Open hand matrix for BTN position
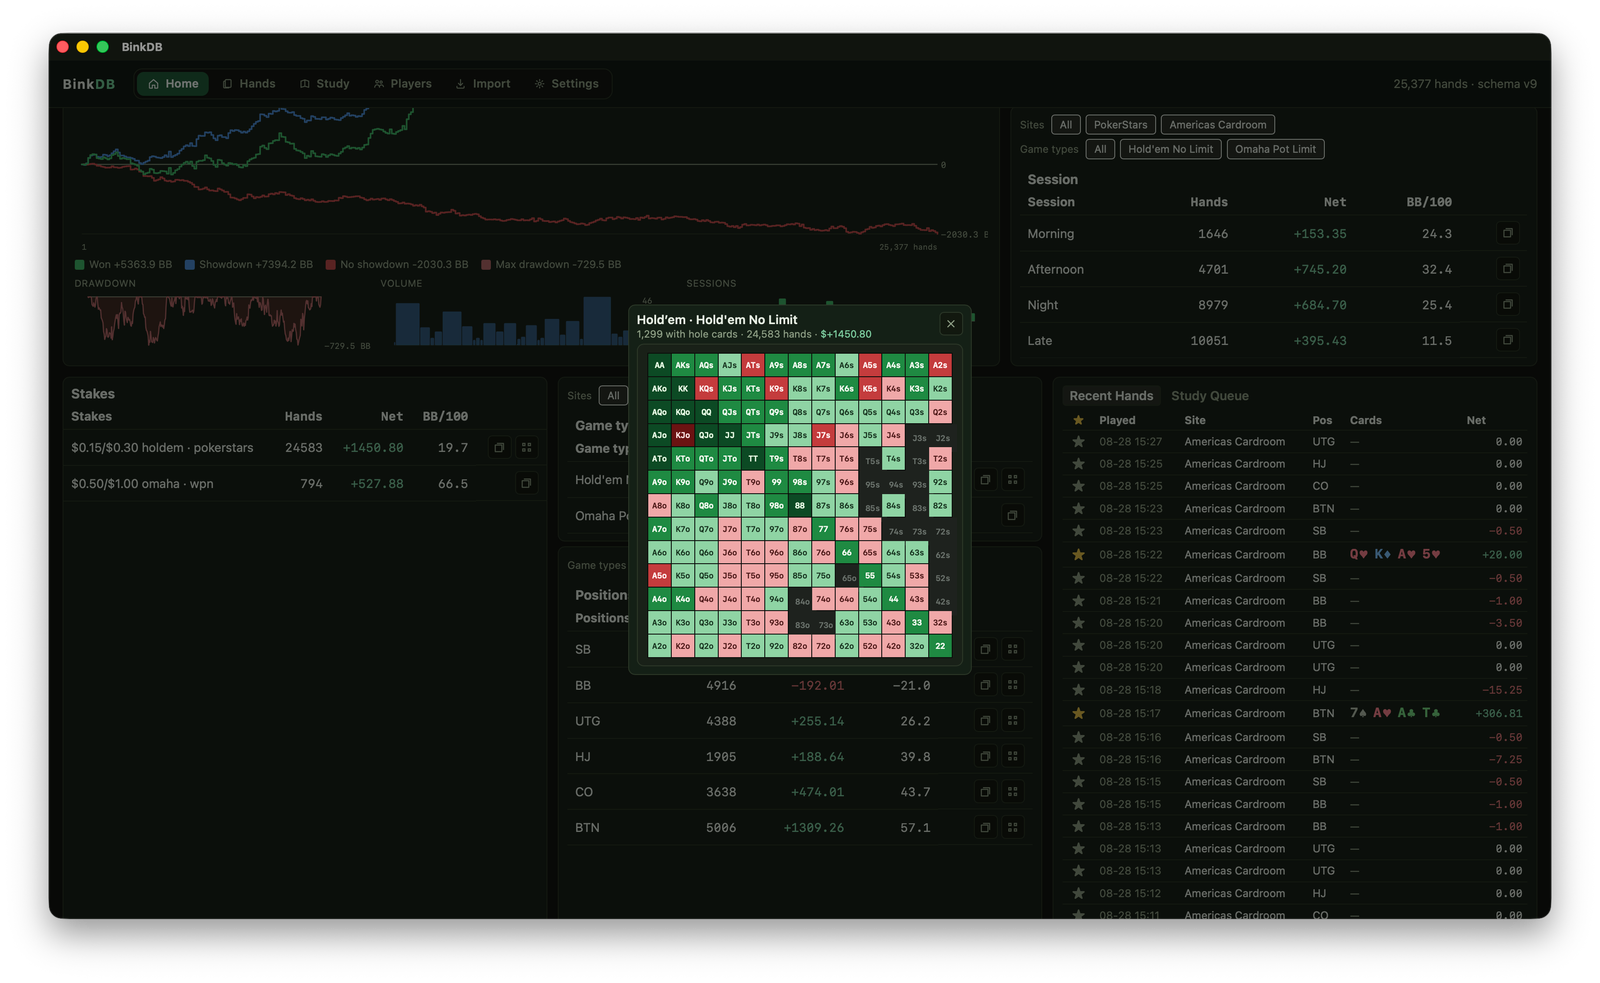Image resolution: width=1600 pixels, height=983 pixels. [x=1013, y=828]
